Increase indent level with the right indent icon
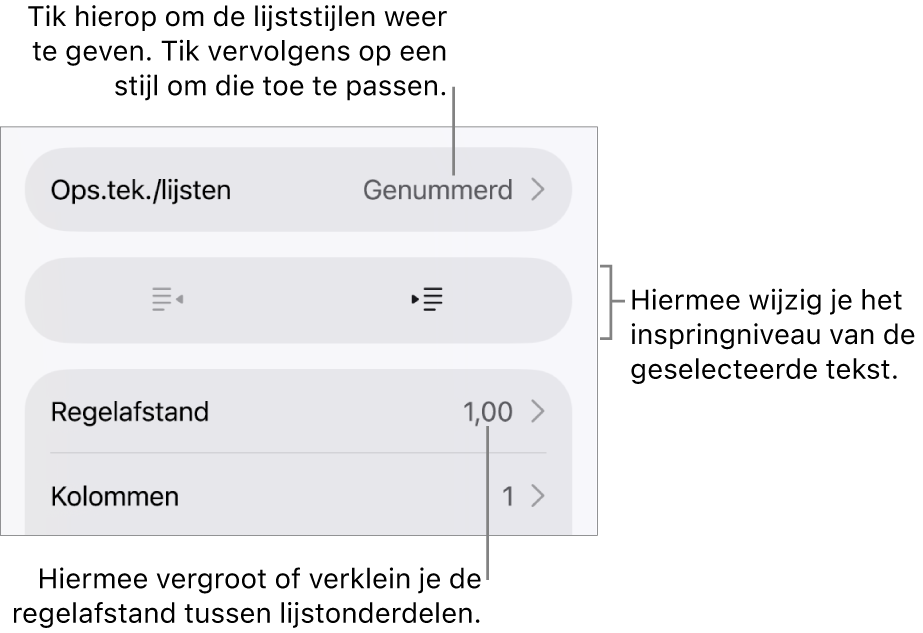The image size is (923, 633). 427,300
